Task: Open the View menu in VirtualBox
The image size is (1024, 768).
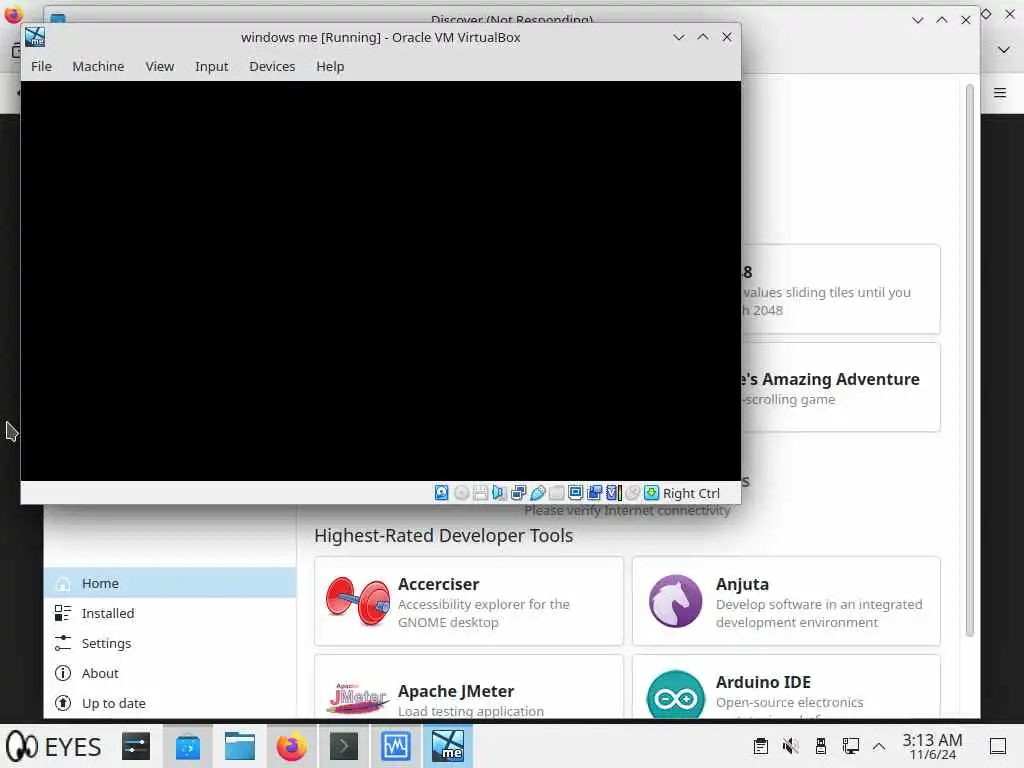Action: 159,67
